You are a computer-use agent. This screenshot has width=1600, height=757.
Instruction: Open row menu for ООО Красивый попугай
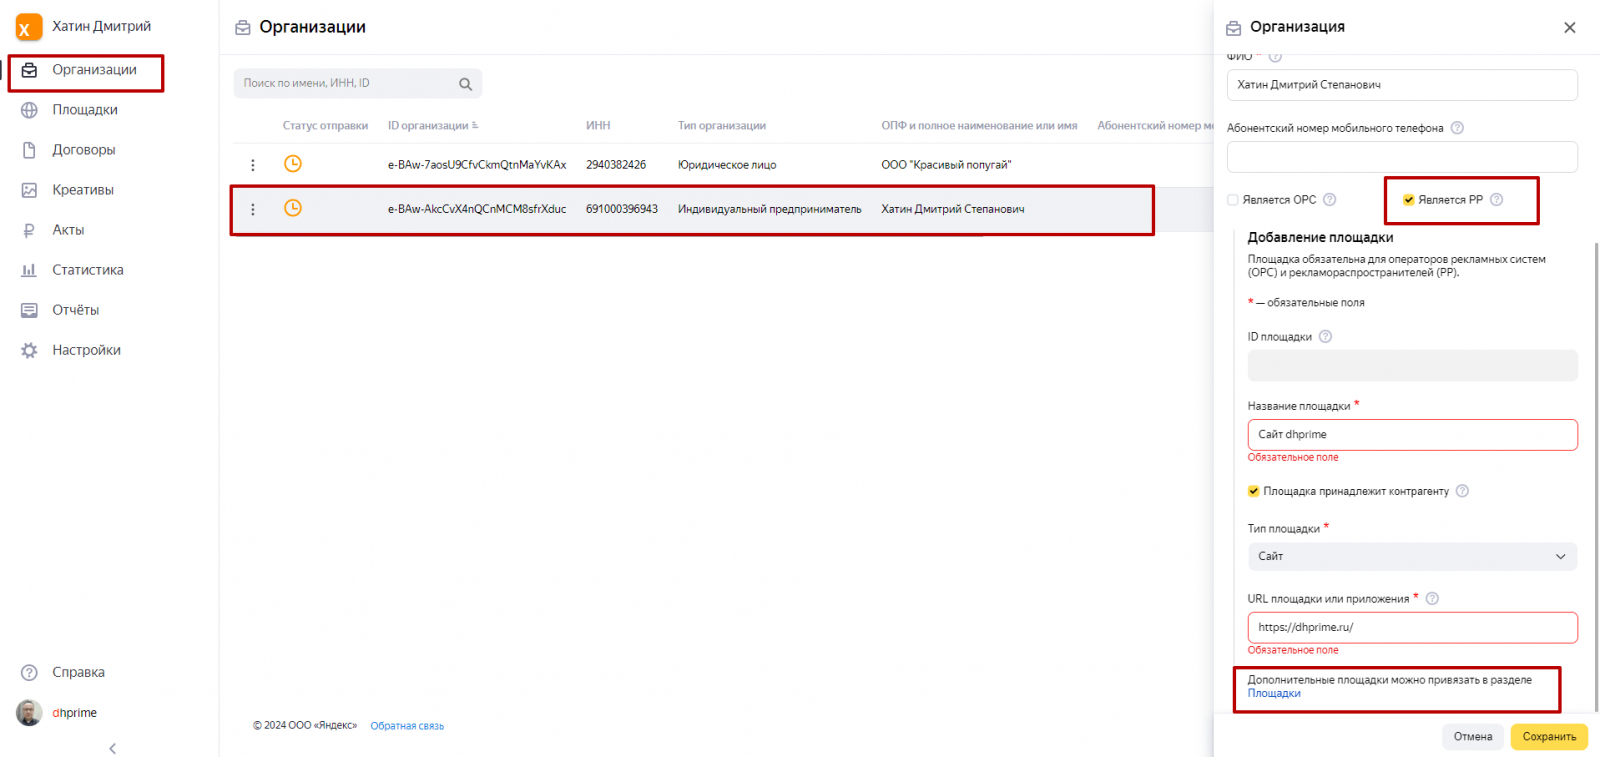coord(252,165)
